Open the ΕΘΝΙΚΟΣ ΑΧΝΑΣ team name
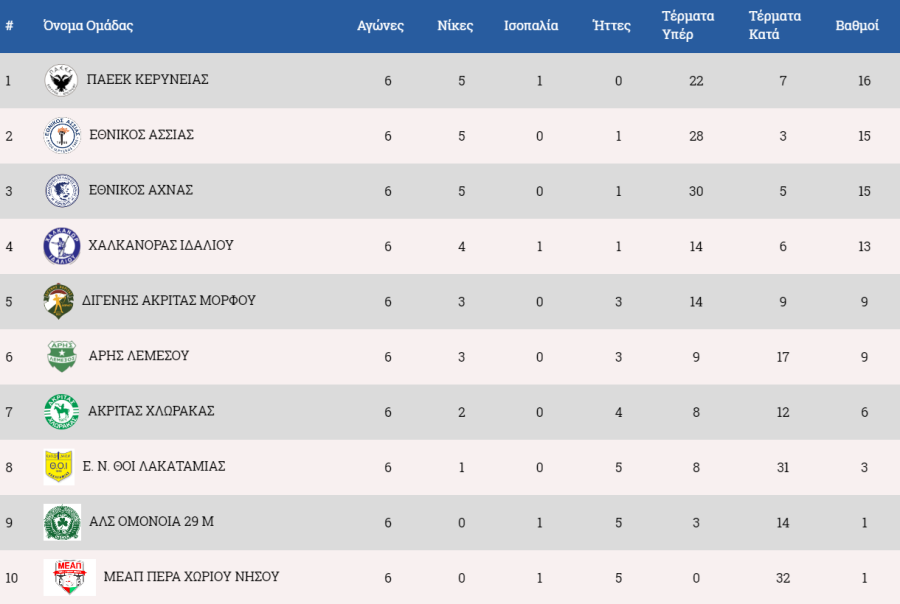900x604 pixels. click(141, 190)
